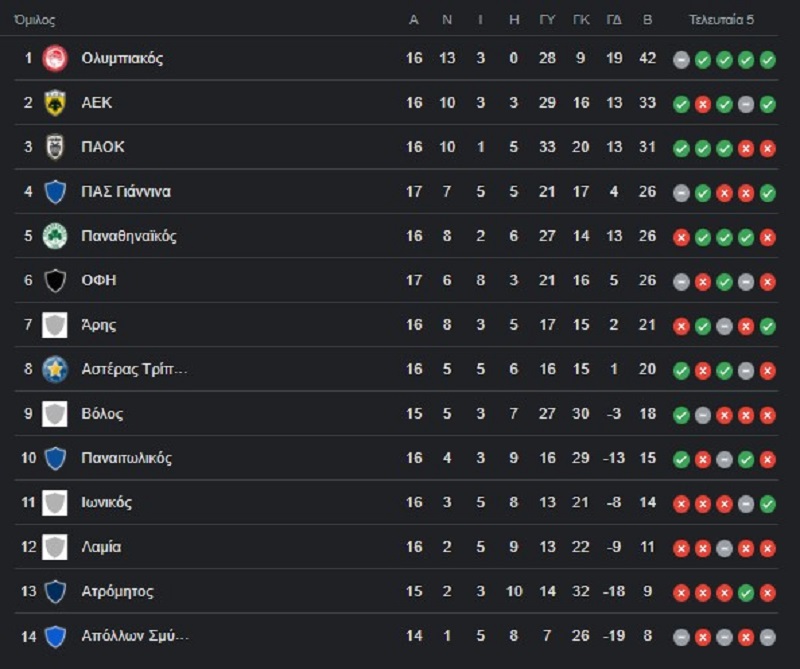Click the Ατρόμητος dark blue shield
The image size is (800, 669).
tap(55, 591)
